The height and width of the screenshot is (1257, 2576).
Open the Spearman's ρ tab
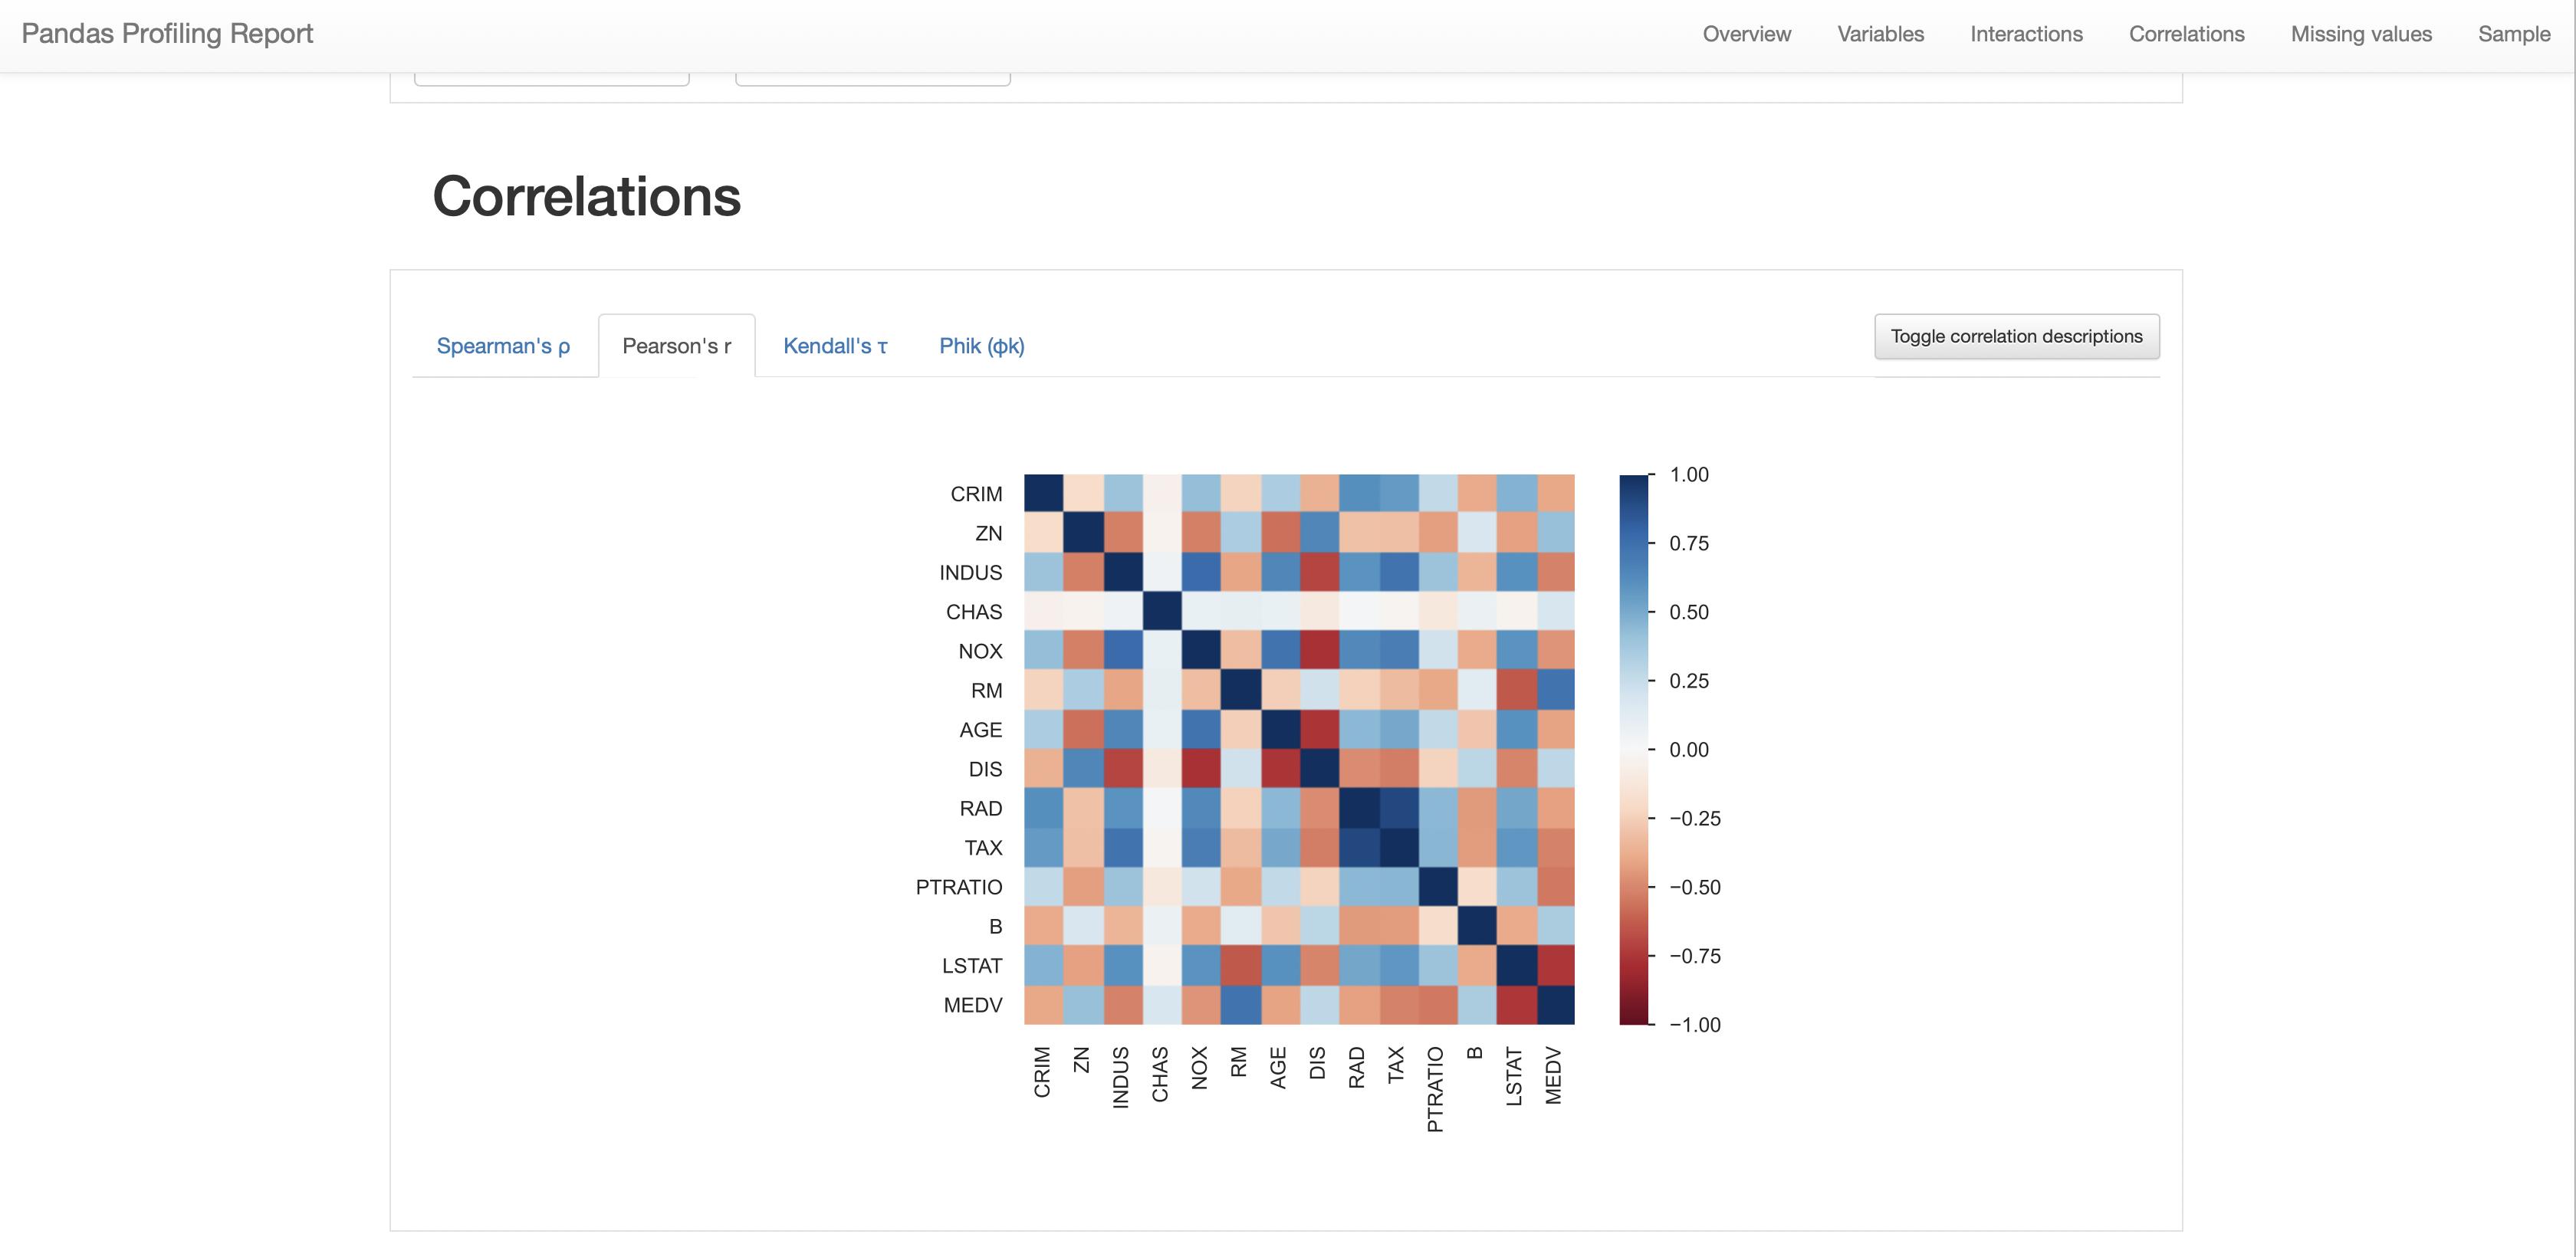point(503,346)
